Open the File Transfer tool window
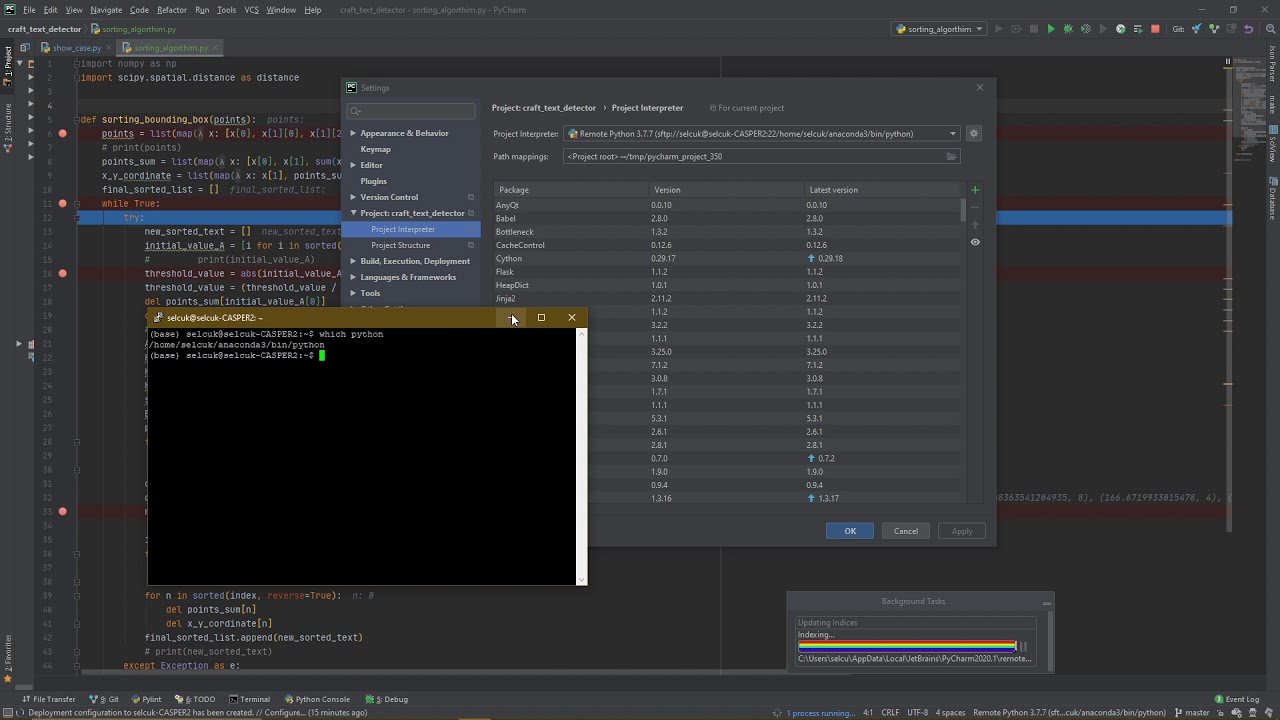This screenshot has width=1280, height=720. 49,699
